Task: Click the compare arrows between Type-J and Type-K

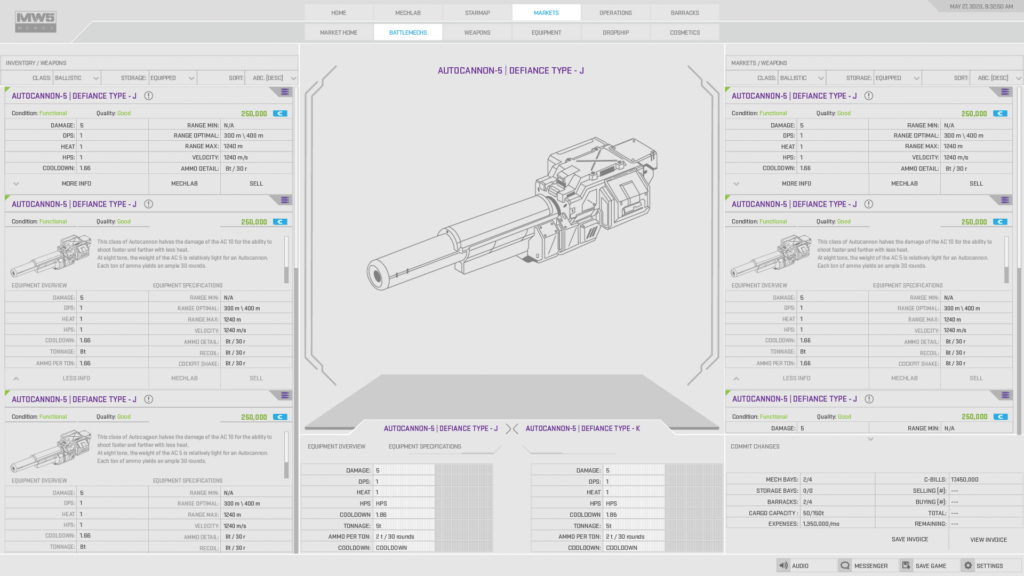Action: point(511,428)
